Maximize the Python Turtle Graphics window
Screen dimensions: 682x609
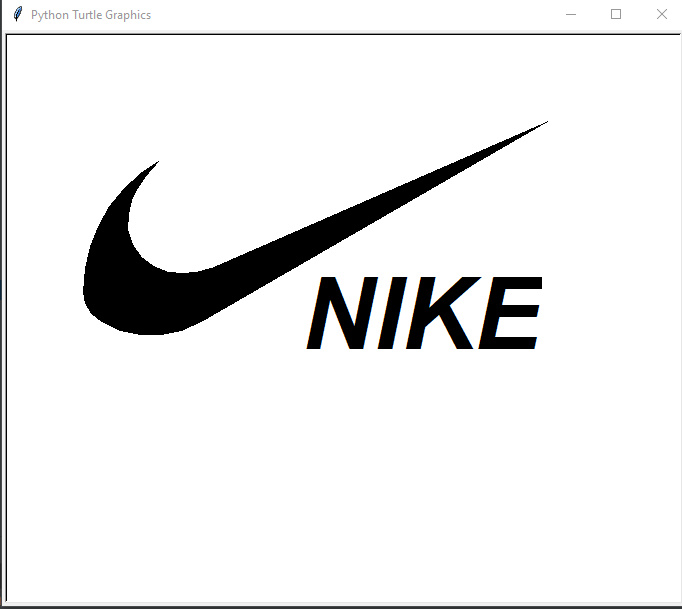pyautogui.click(x=616, y=14)
